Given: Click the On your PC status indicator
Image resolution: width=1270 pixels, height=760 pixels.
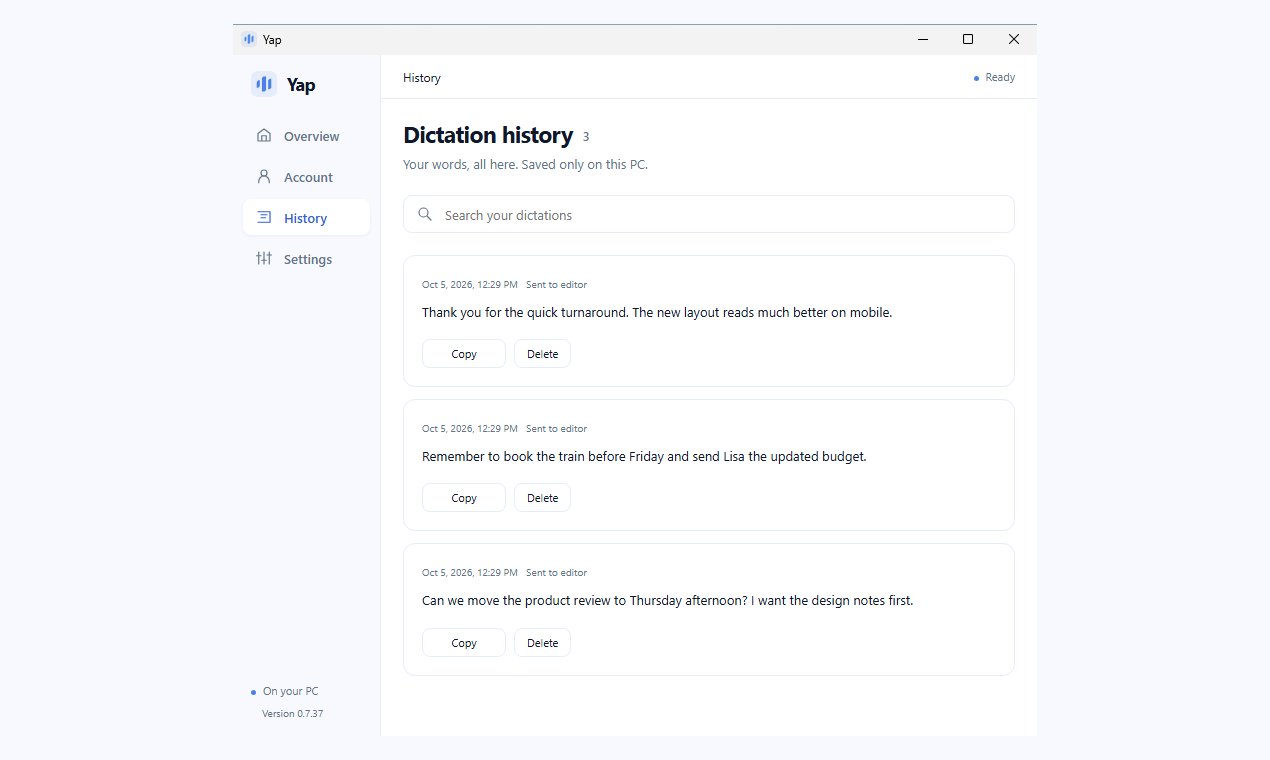Looking at the screenshot, I should coord(285,692).
